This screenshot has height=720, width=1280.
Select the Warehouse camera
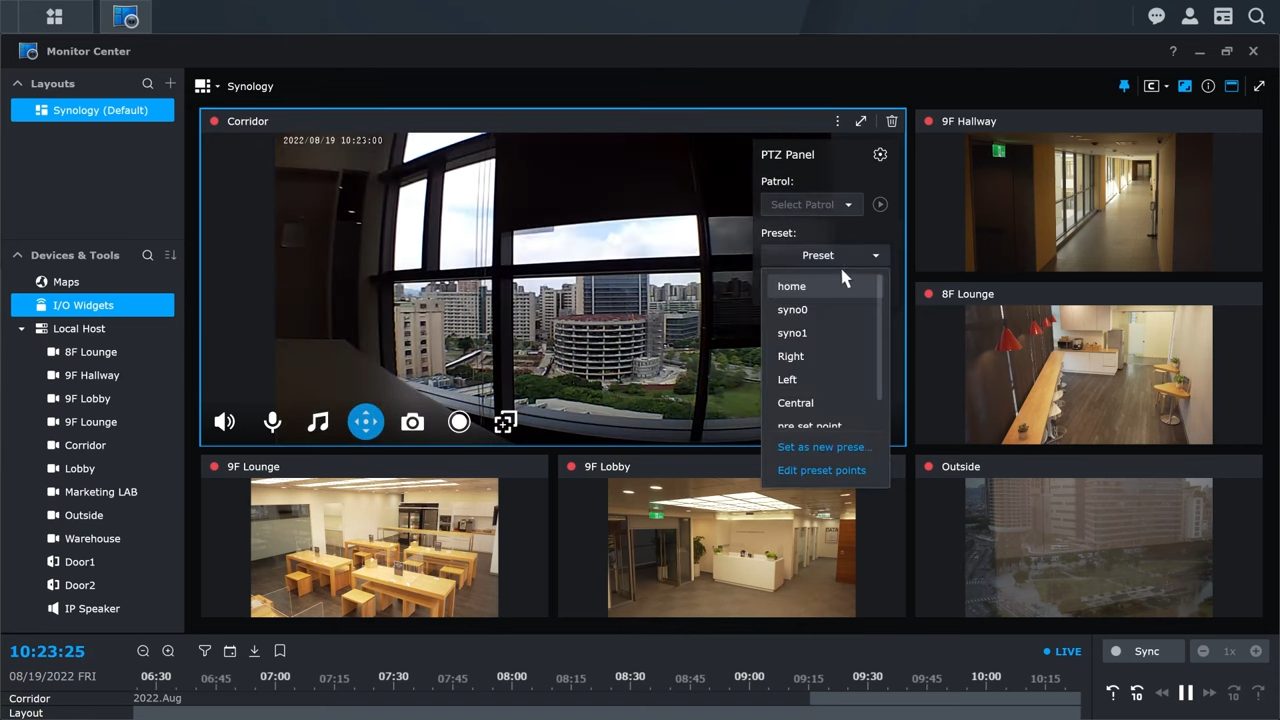(92, 539)
